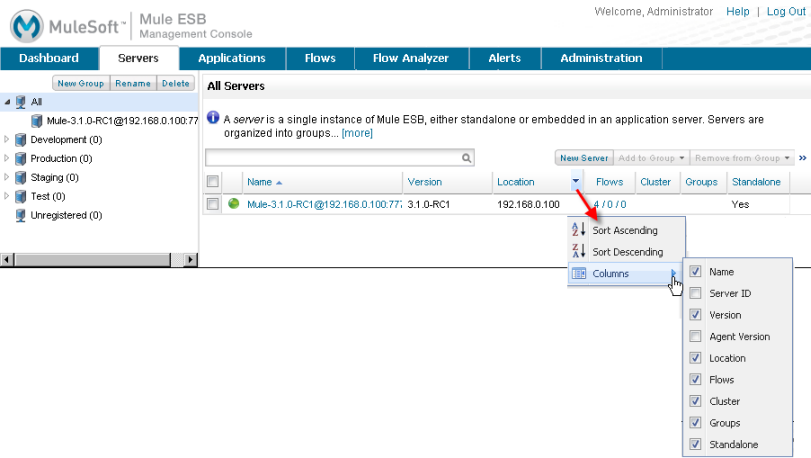Click the Standalone column header
Image resolution: width=811 pixels, height=458 pixels.
point(756,182)
